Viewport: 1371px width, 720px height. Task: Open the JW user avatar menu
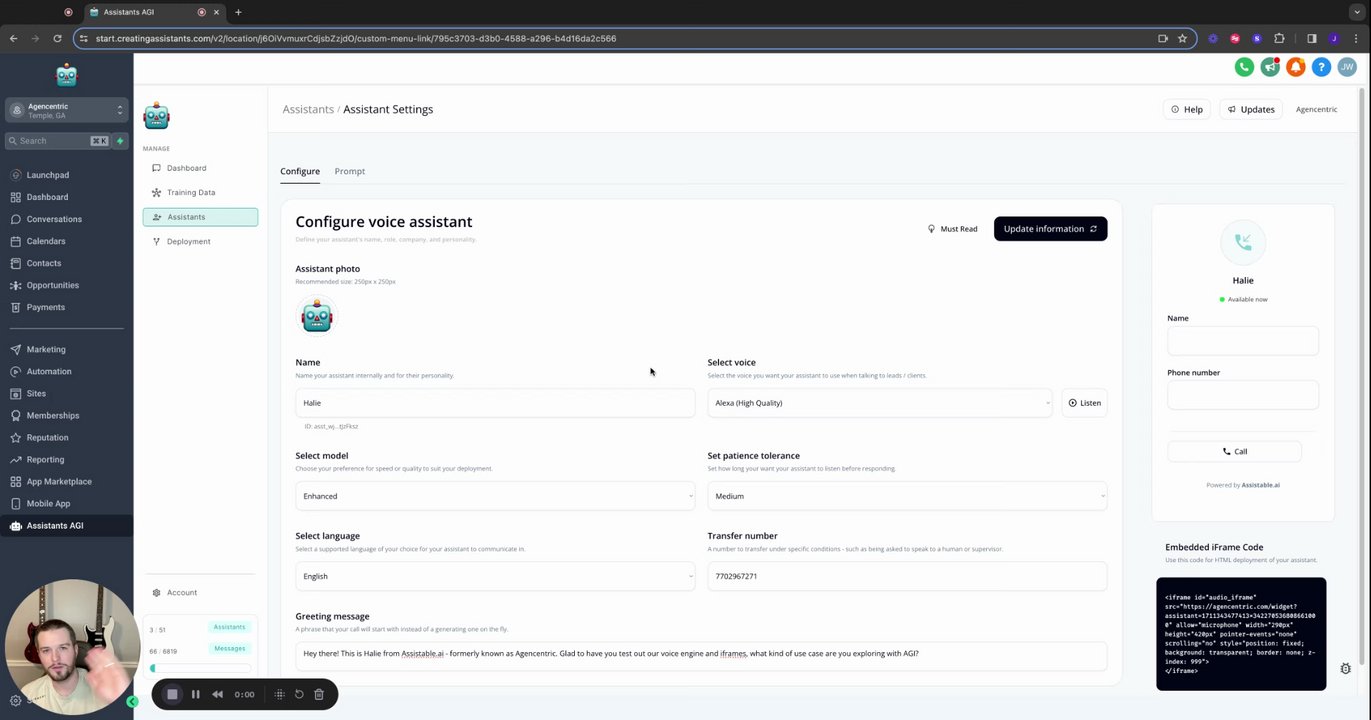click(x=1347, y=67)
